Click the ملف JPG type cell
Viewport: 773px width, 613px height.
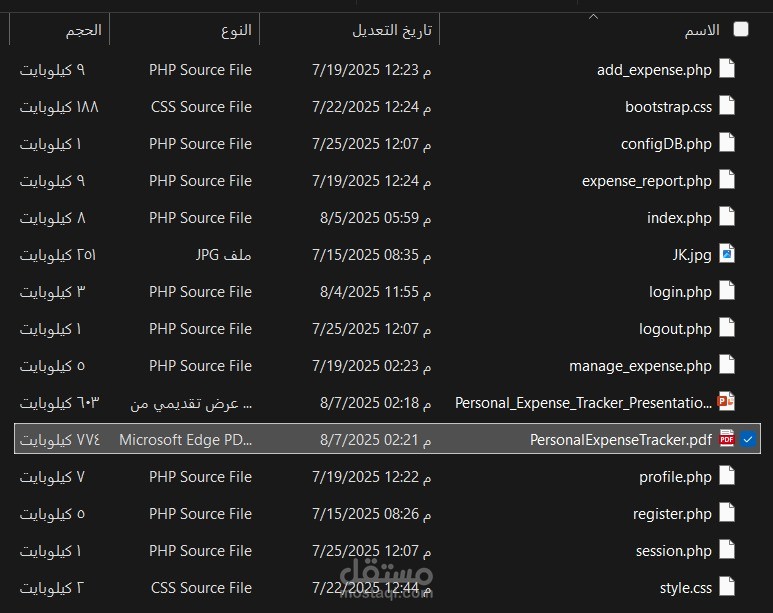pyautogui.click(x=223, y=255)
